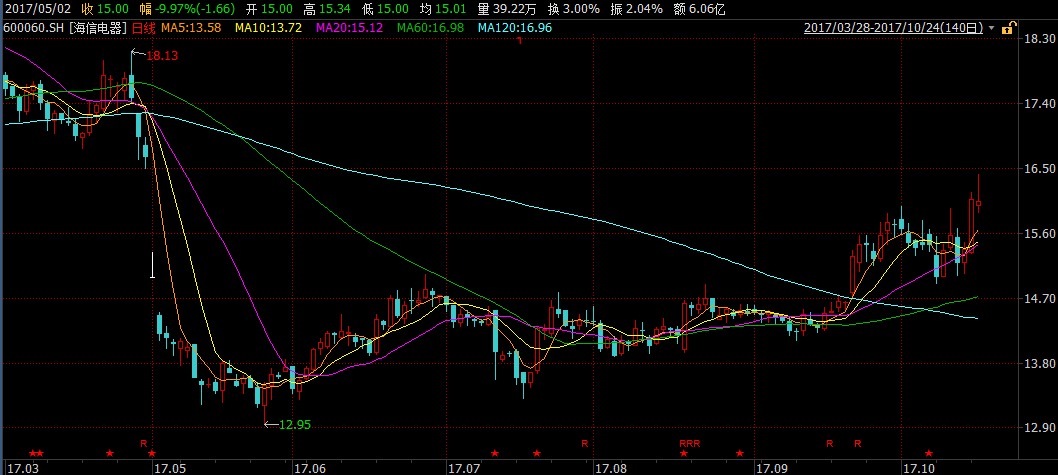1058x475 pixels.
Task: Click the 量 39.22万 volume value
Action: [507, 9]
